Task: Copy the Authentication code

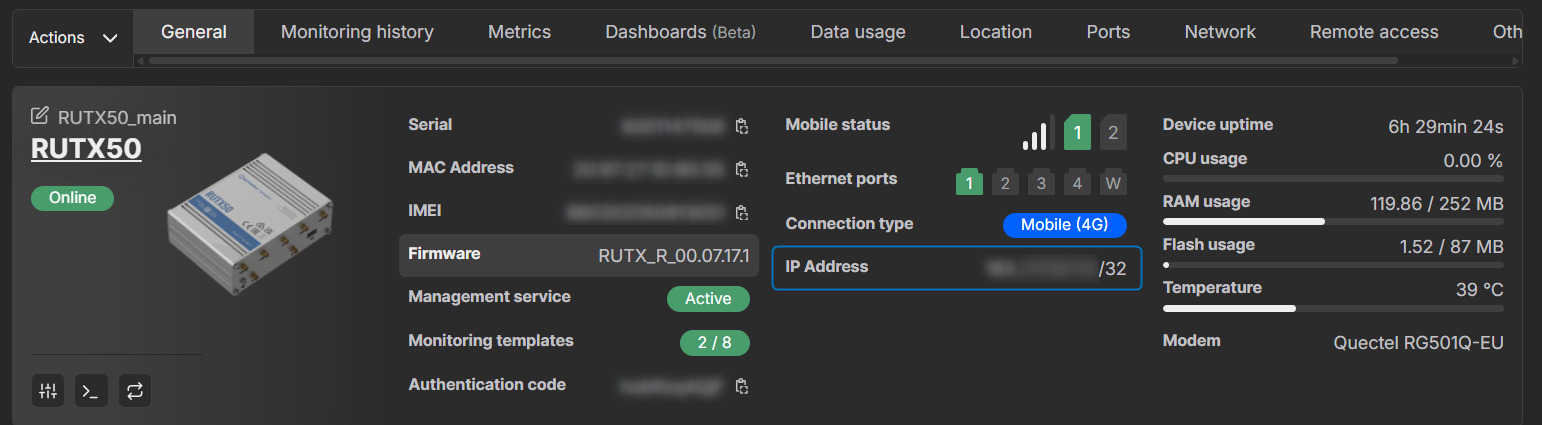Action: tap(741, 386)
